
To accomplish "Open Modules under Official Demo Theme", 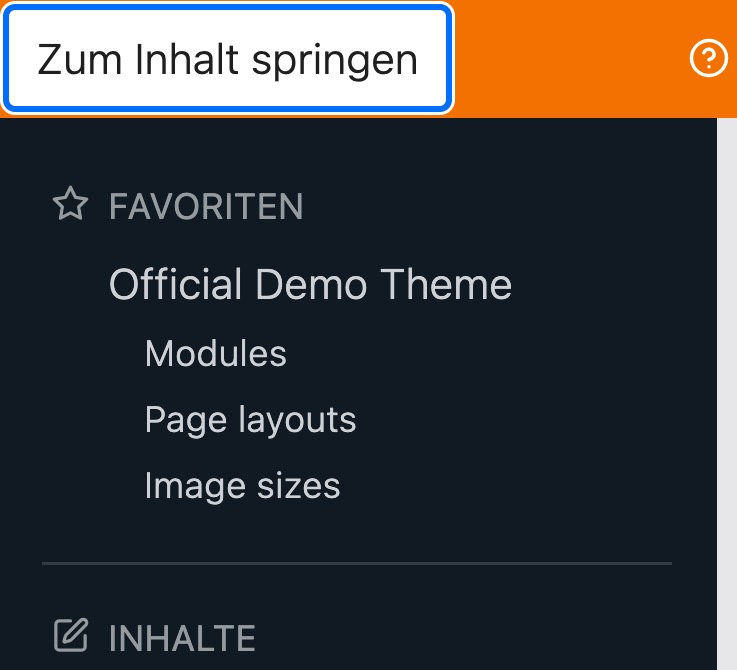I will [215, 353].
